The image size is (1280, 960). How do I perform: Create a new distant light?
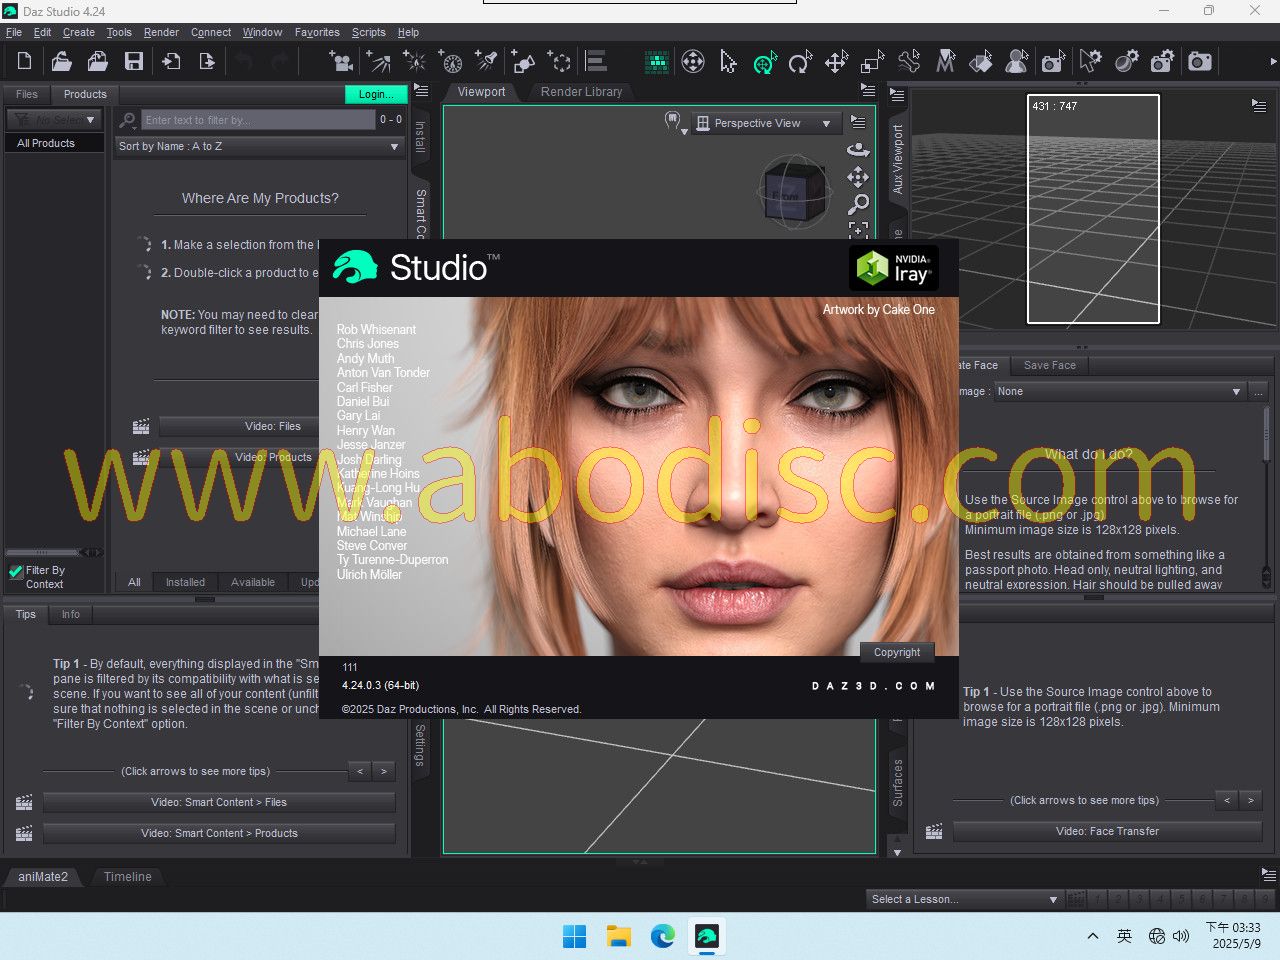tap(379, 62)
